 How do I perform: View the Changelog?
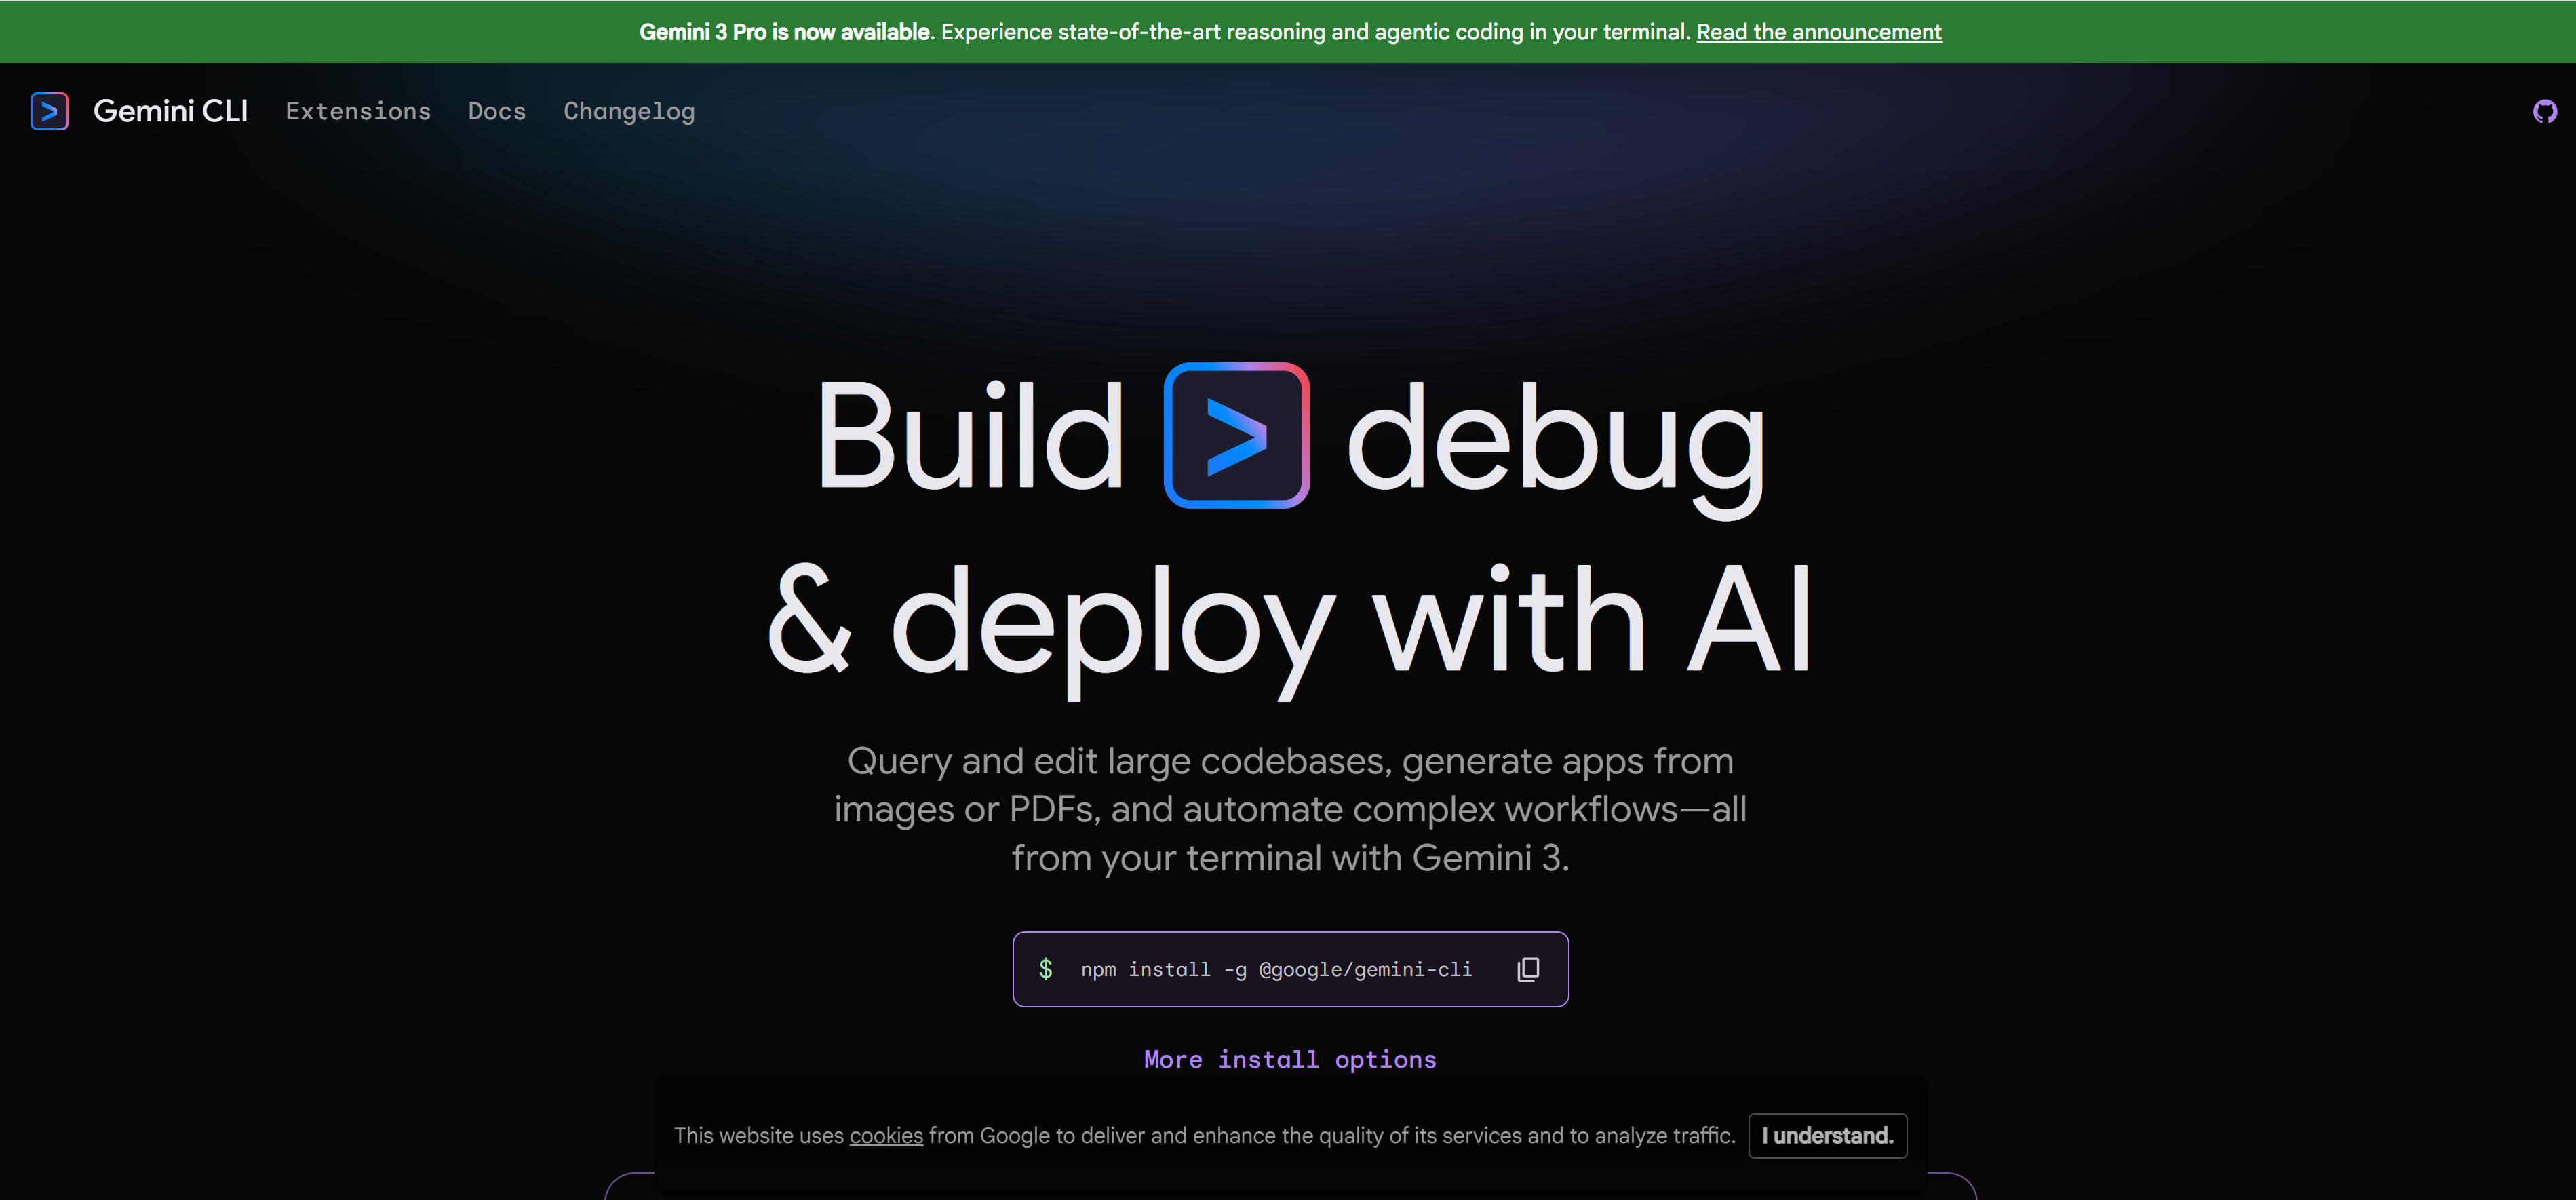pos(628,111)
